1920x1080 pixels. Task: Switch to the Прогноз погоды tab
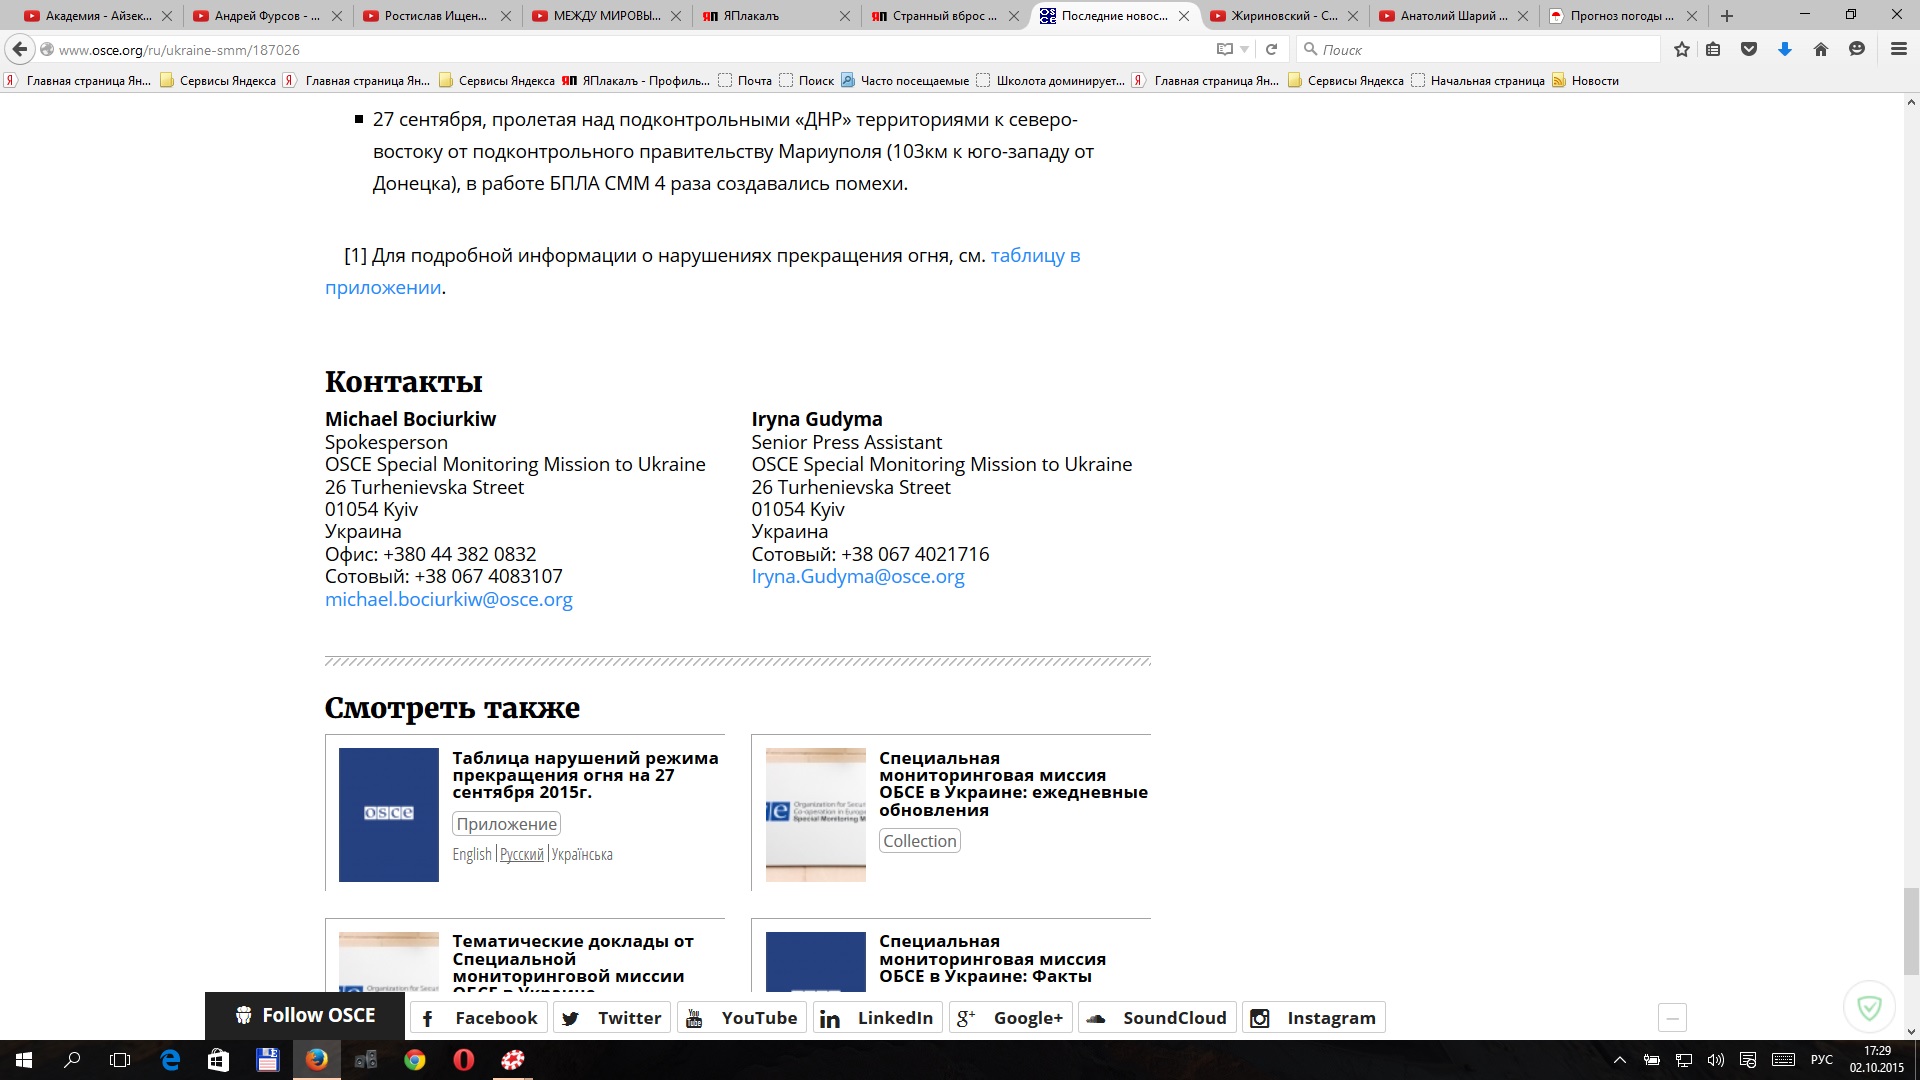(x=1622, y=16)
